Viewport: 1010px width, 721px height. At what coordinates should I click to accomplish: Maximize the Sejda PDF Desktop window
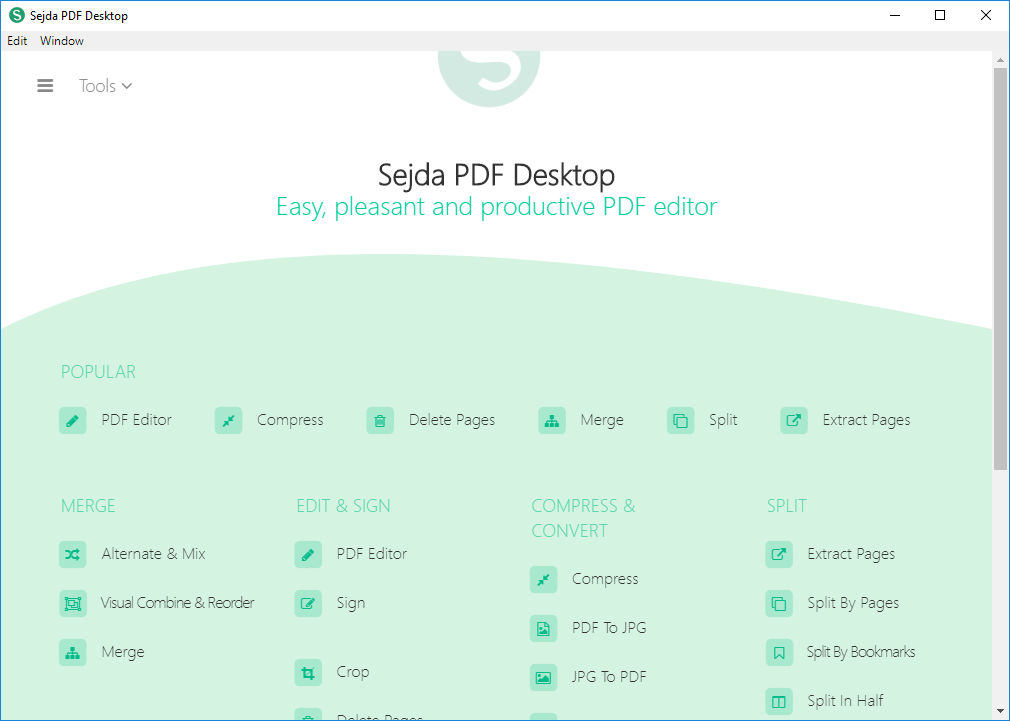(940, 15)
